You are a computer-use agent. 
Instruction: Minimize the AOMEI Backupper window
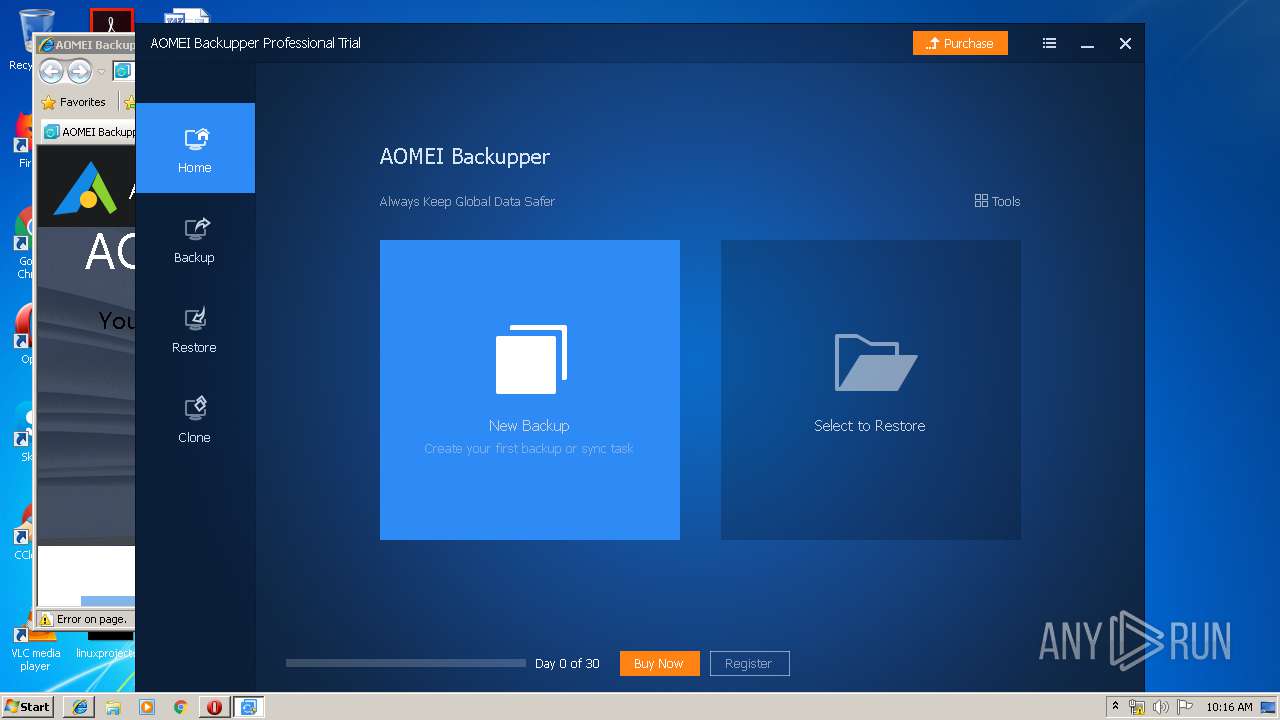[1087, 44]
